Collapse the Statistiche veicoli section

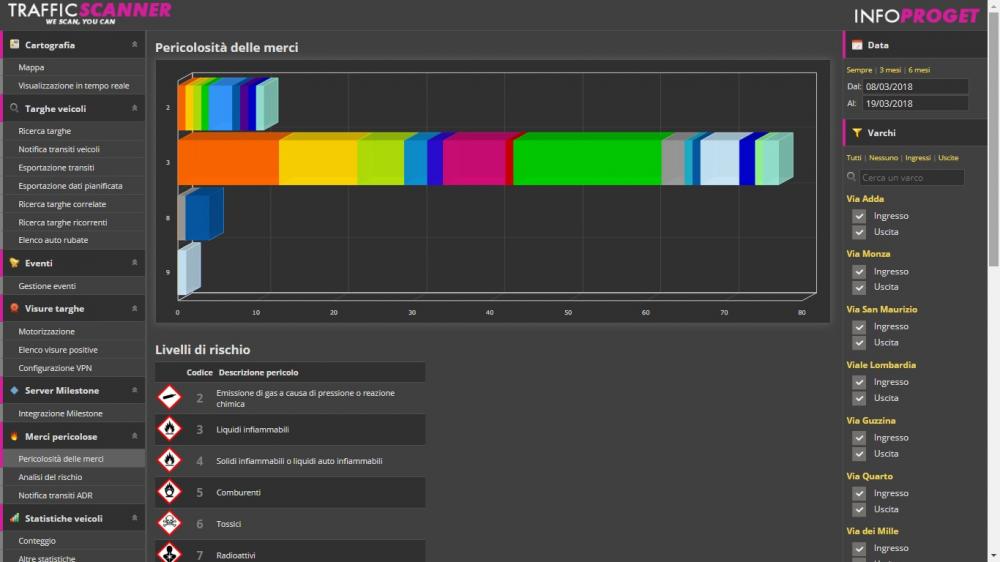(x=134, y=519)
